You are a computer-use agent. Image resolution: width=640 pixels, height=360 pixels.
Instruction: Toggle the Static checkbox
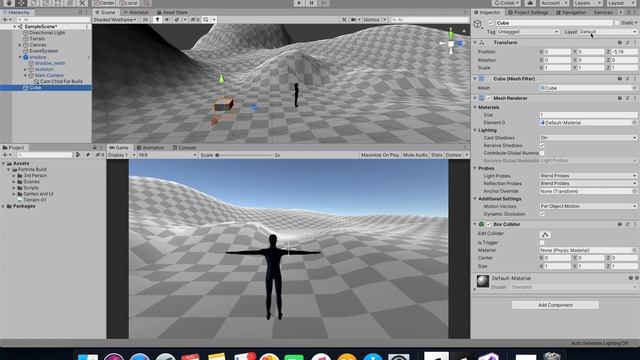tap(617, 23)
